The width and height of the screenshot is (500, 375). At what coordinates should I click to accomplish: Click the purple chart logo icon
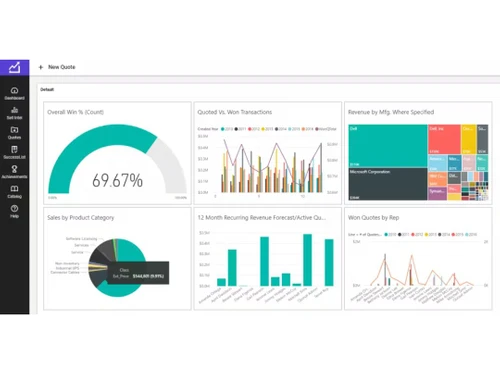[x=14, y=67]
